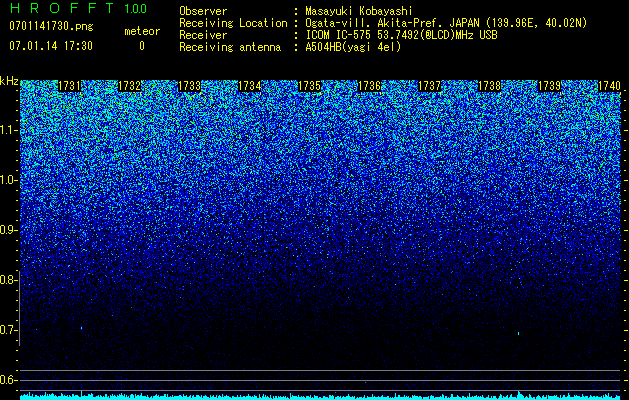Click the 1735 time marker
The height and width of the screenshot is (400, 629).
[310, 86]
